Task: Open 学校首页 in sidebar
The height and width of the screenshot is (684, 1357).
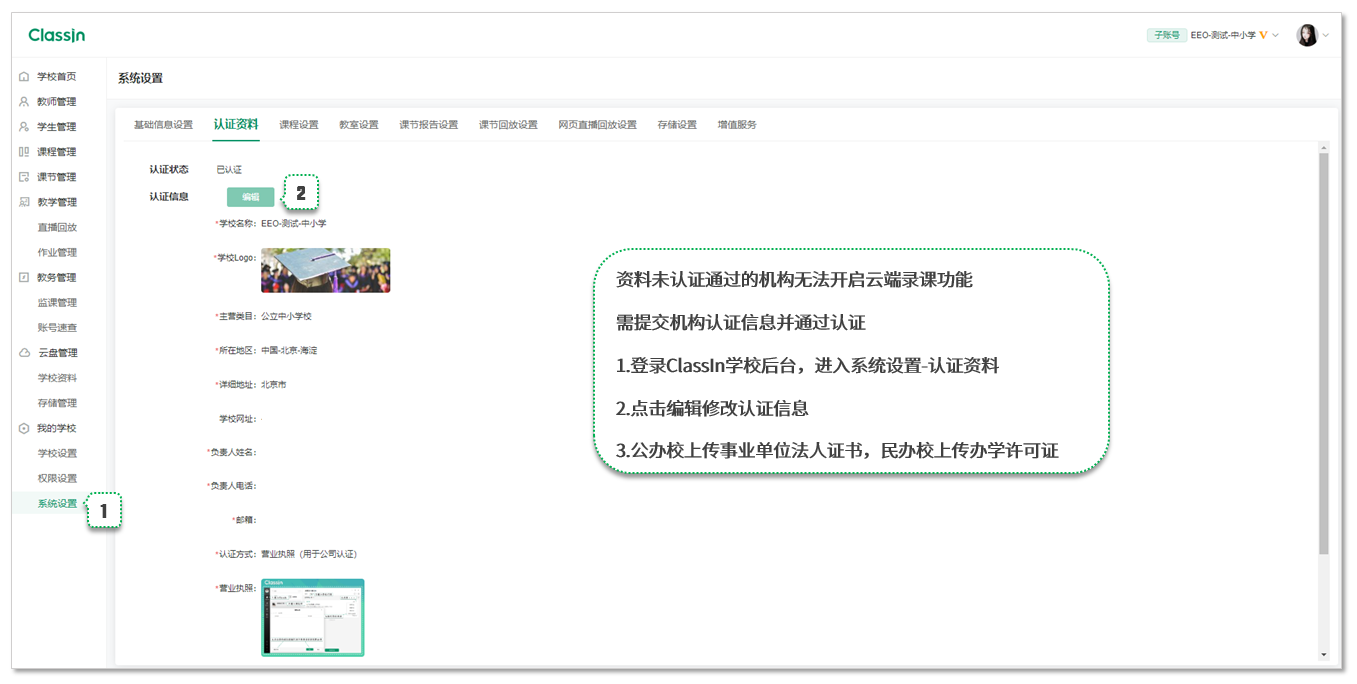Action: [x=57, y=77]
